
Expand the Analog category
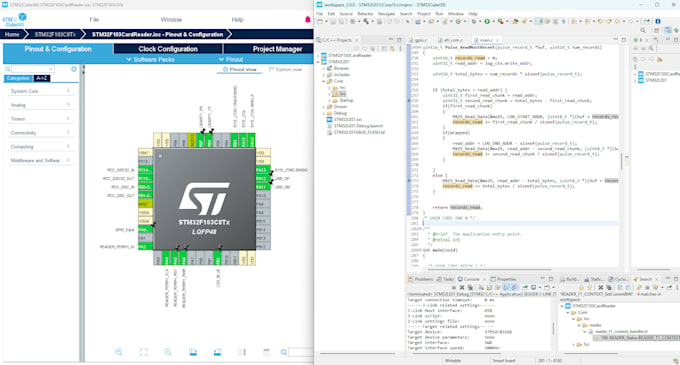pos(40,105)
